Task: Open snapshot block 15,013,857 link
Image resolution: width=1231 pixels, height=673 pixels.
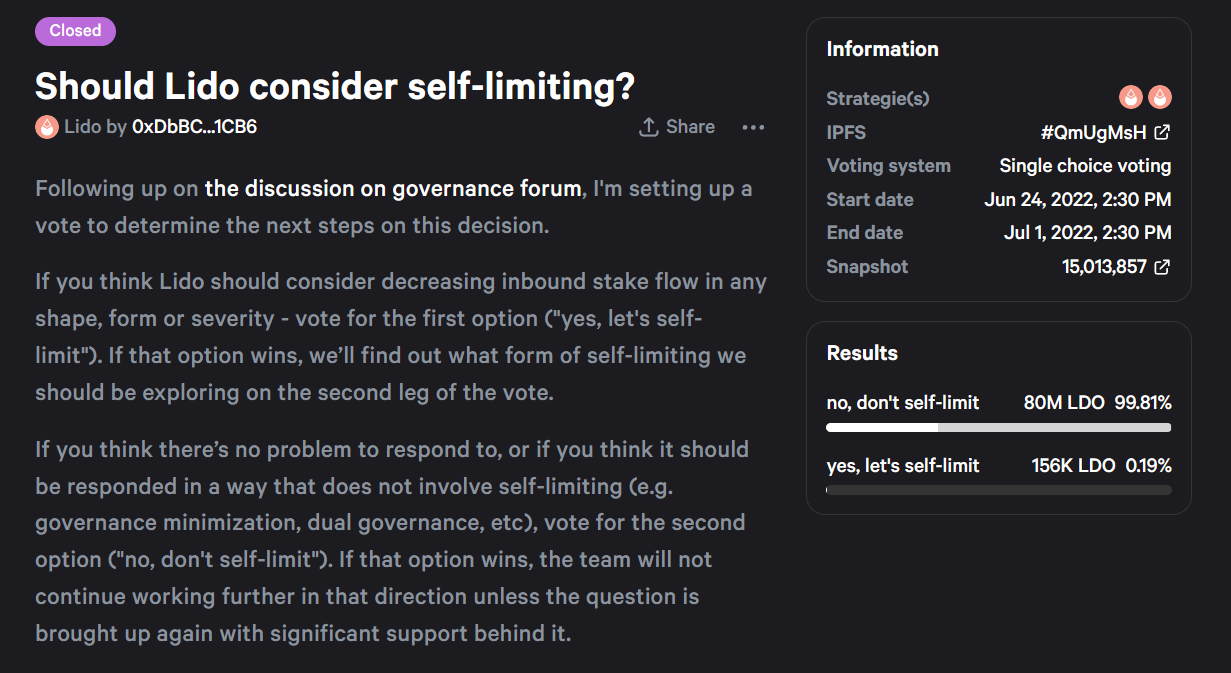Action: click(1104, 267)
